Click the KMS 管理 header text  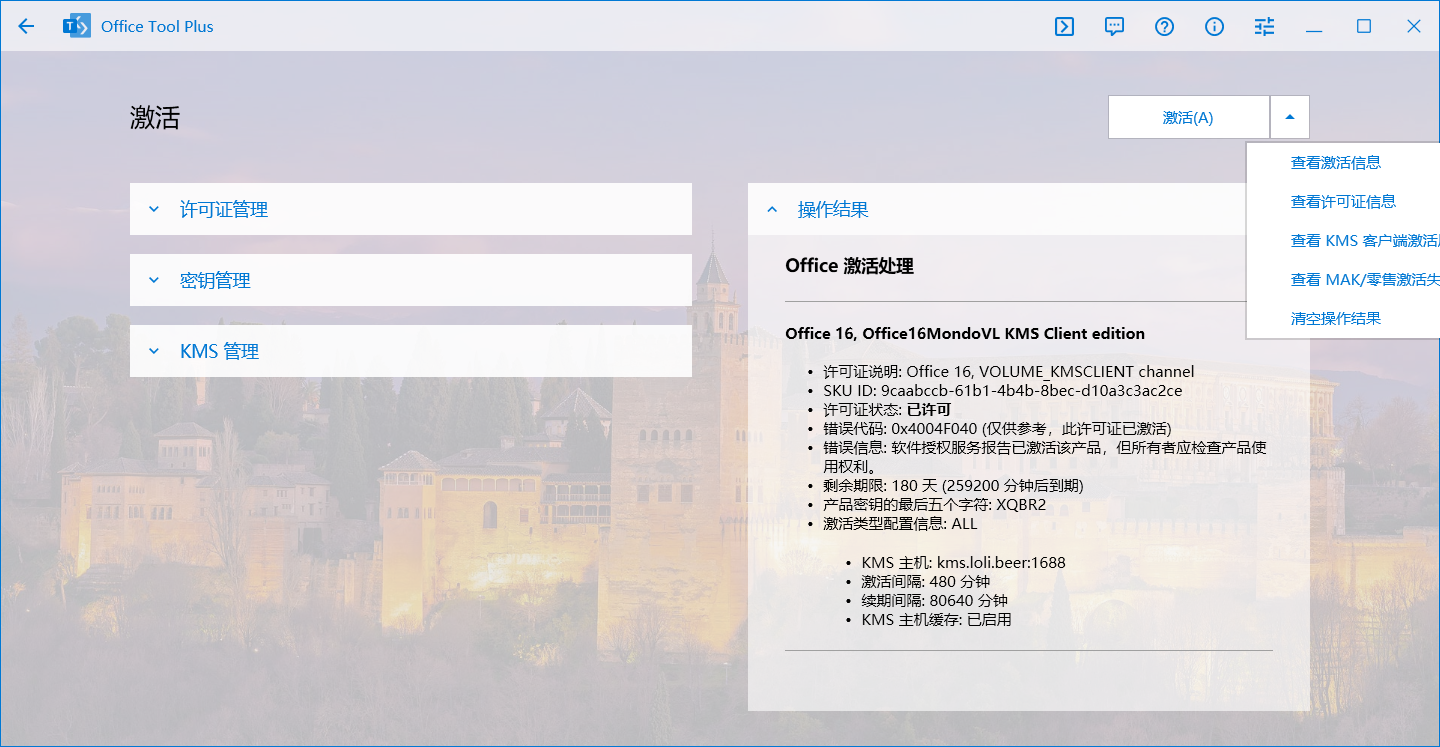pos(219,352)
